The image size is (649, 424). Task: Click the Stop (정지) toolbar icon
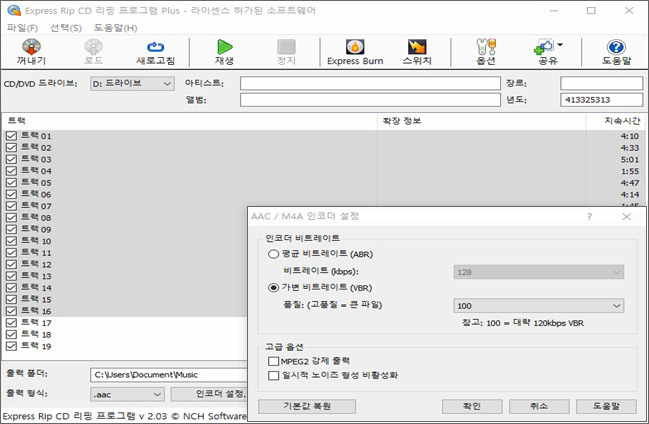[x=286, y=47]
